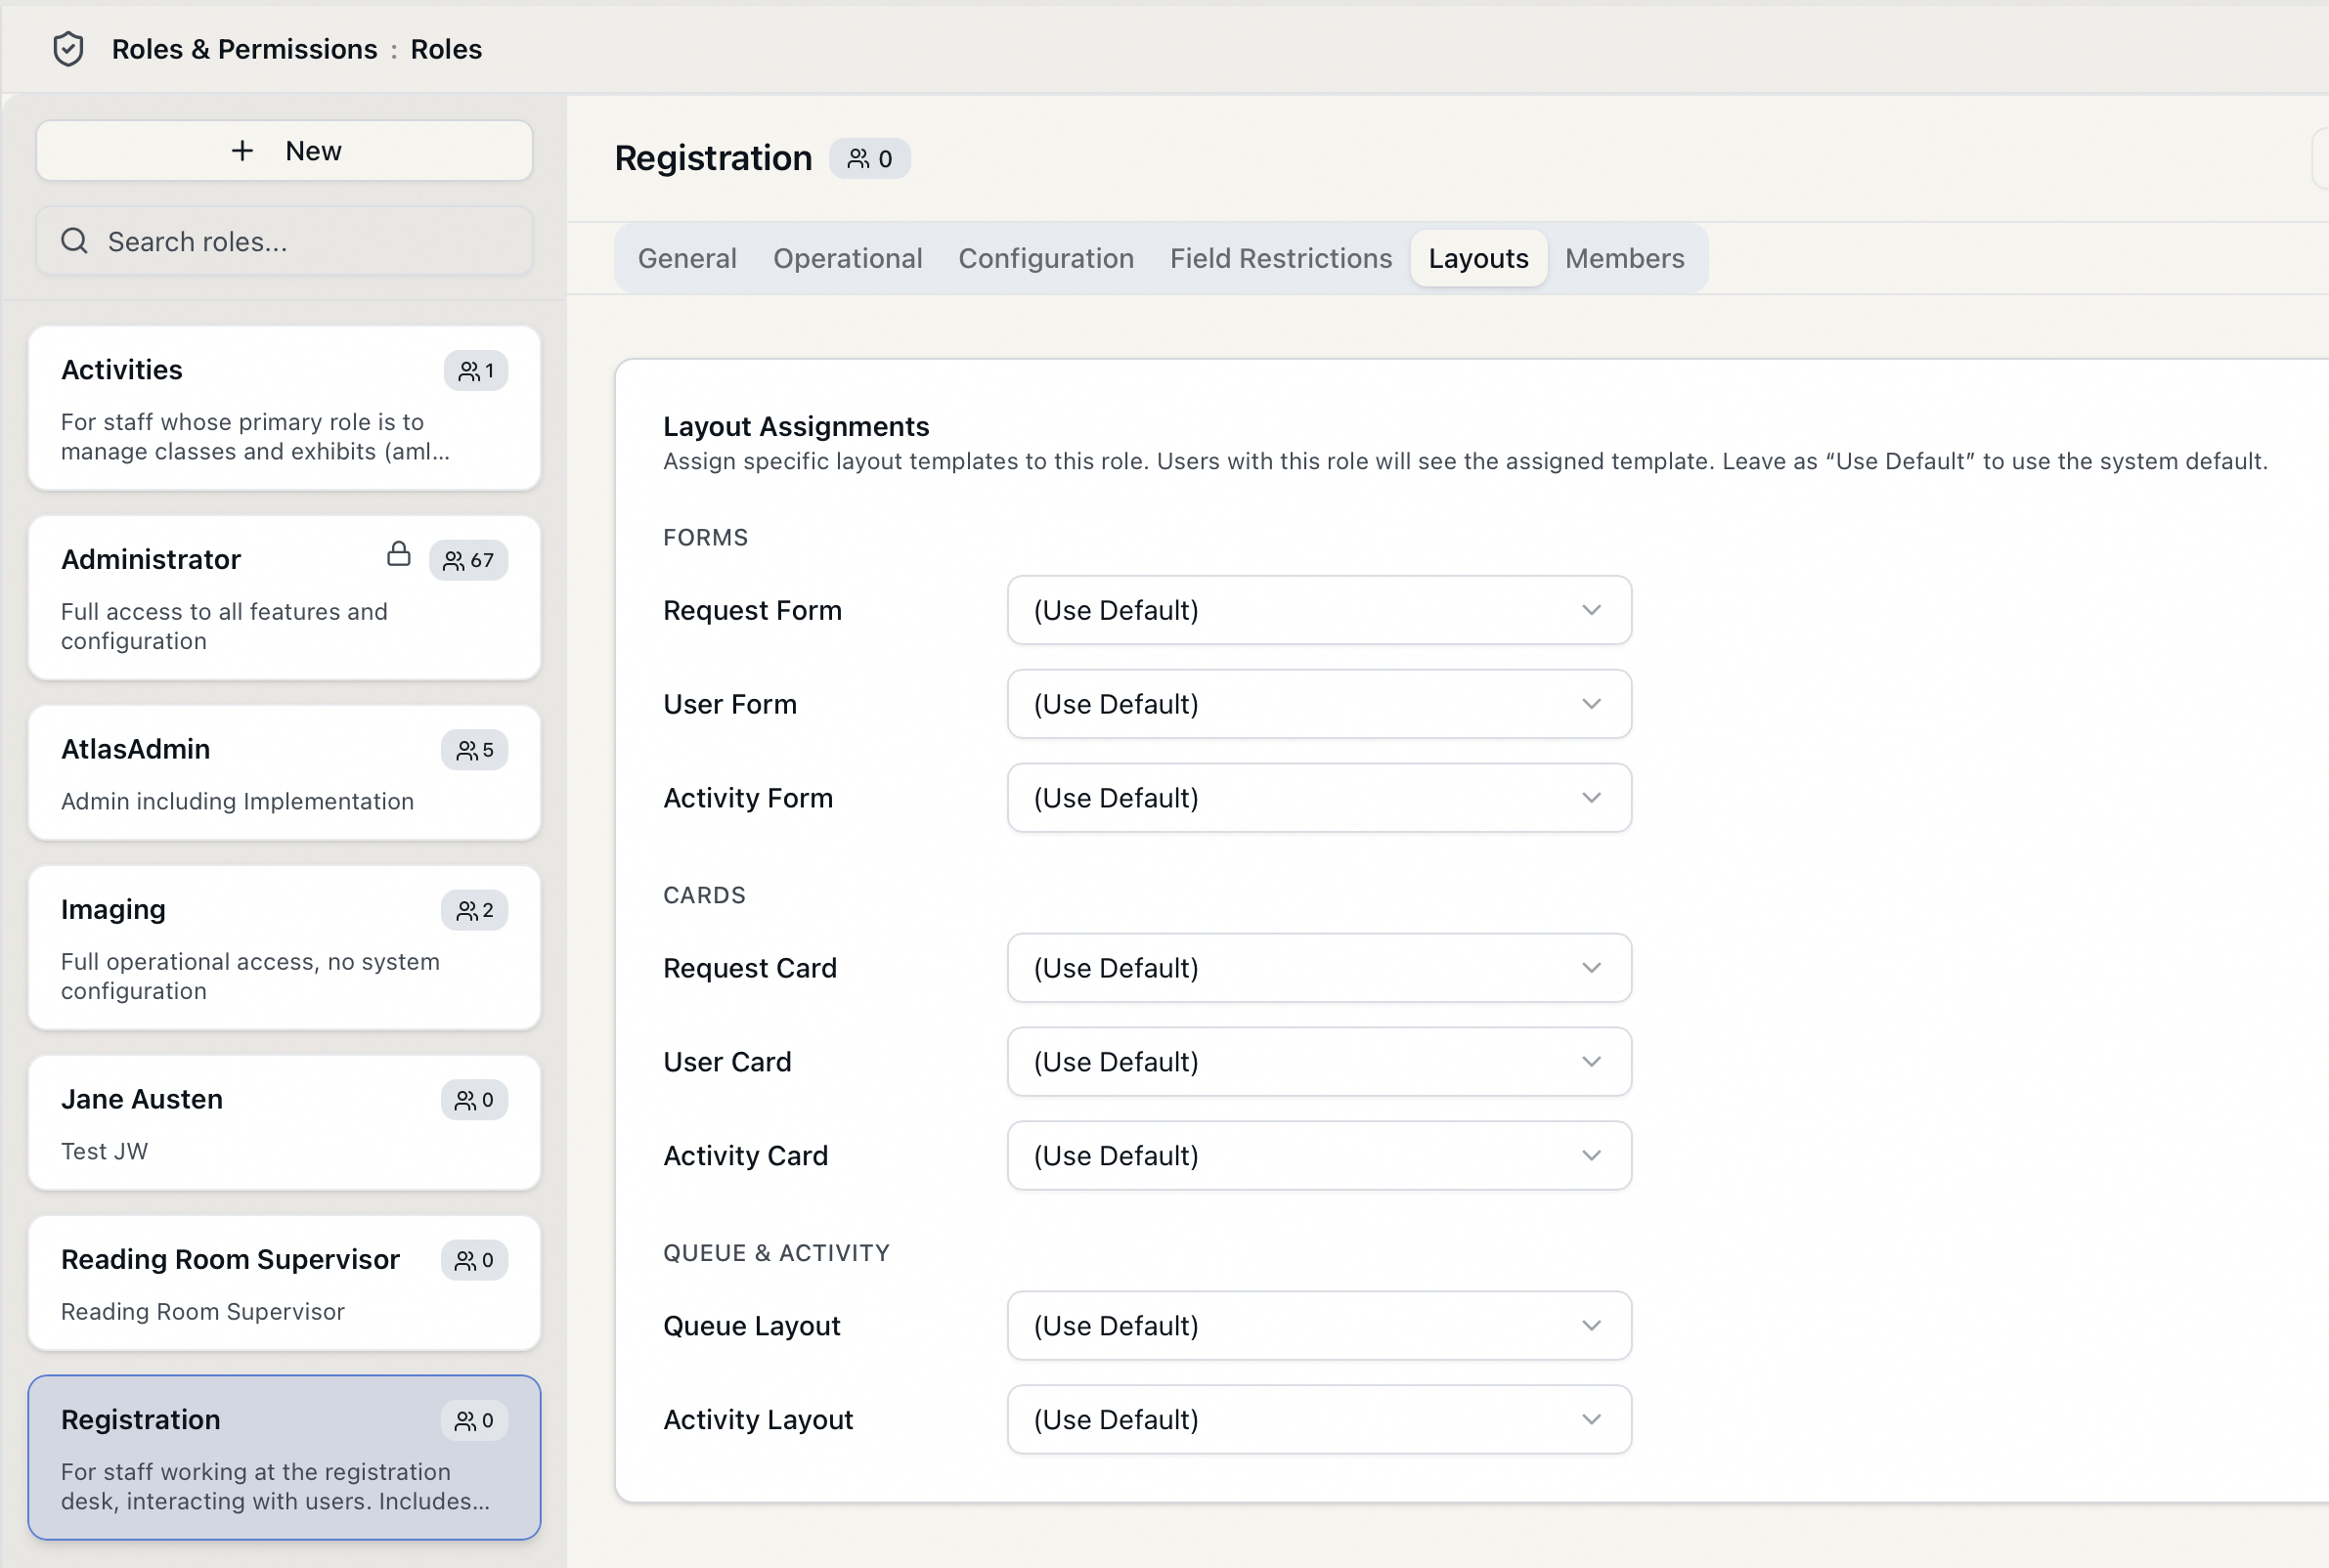Click the User Form label
The height and width of the screenshot is (1568, 2329).
pos(730,705)
